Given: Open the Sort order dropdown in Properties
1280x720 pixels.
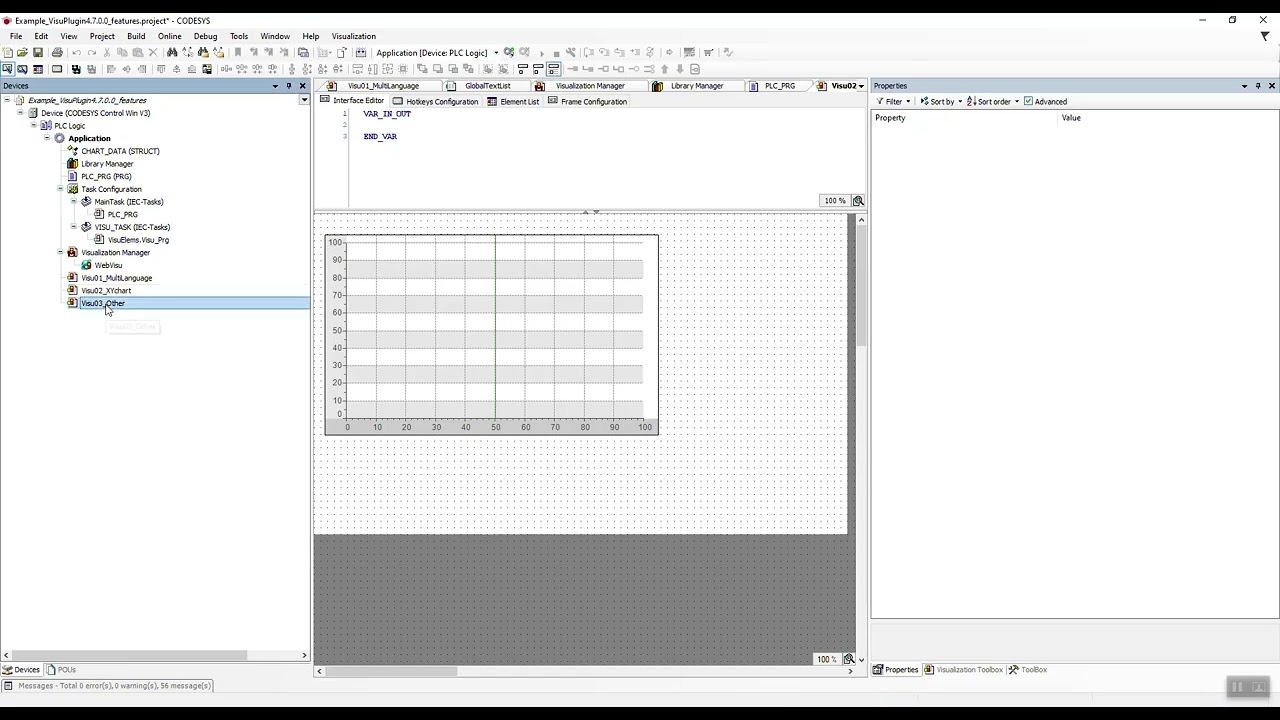Looking at the screenshot, I should coord(993,101).
